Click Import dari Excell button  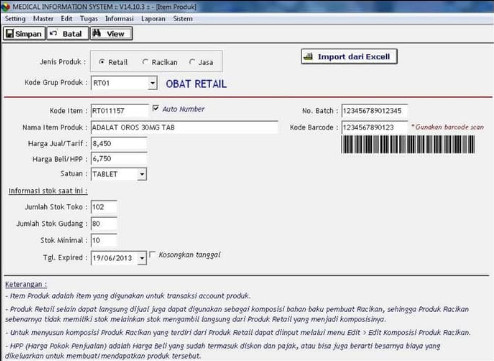349,56
